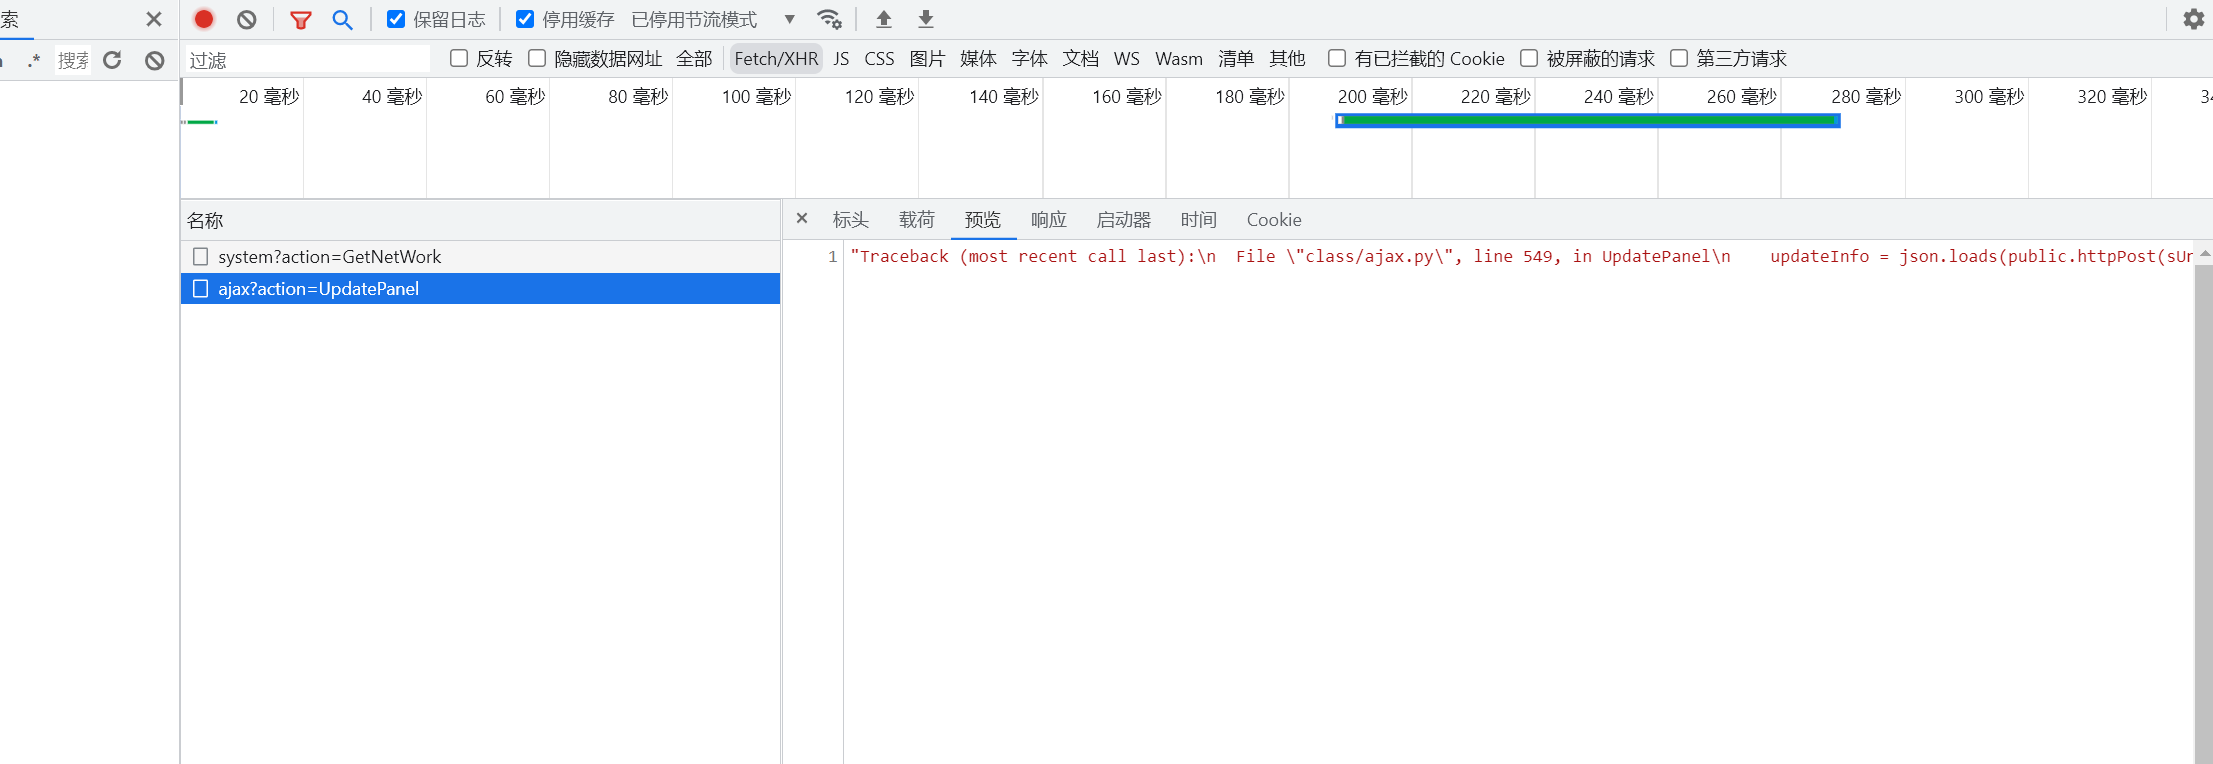Toggle the filter funnel icon
This screenshot has height=764, width=2213.
(300, 19)
